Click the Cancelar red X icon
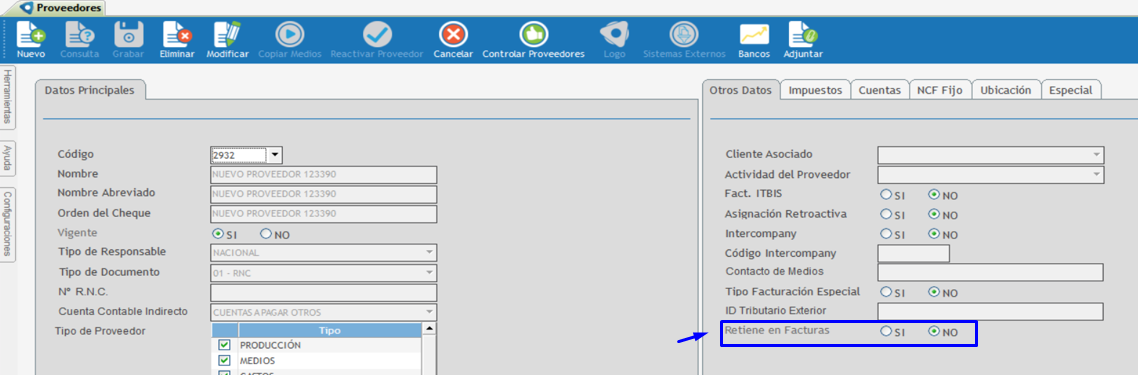 tap(454, 34)
